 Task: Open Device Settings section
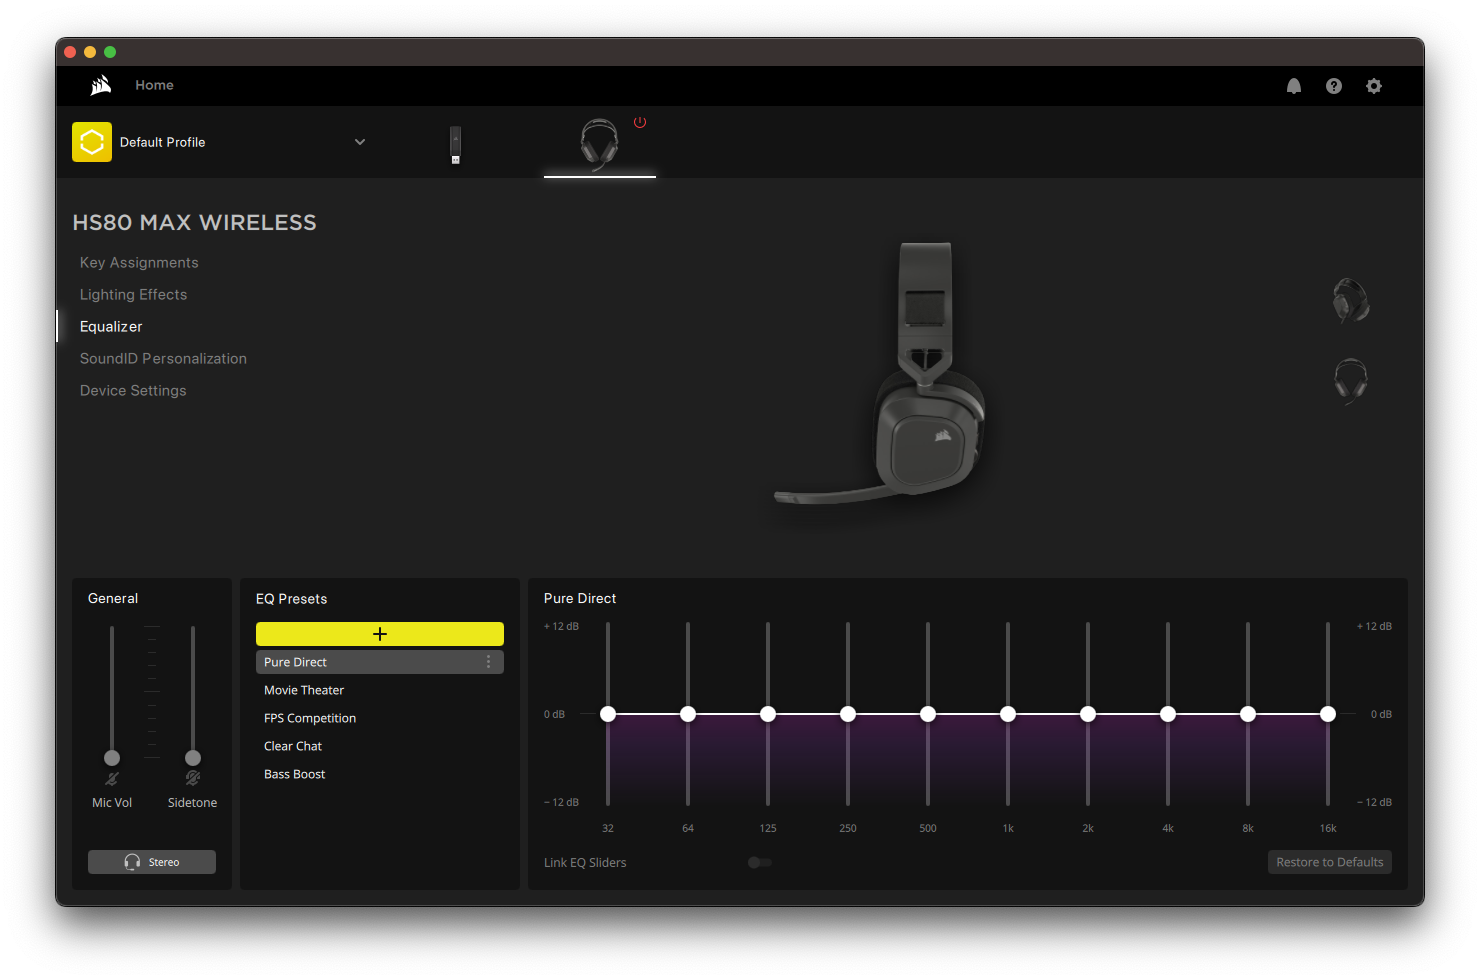[x=133, y=391]
